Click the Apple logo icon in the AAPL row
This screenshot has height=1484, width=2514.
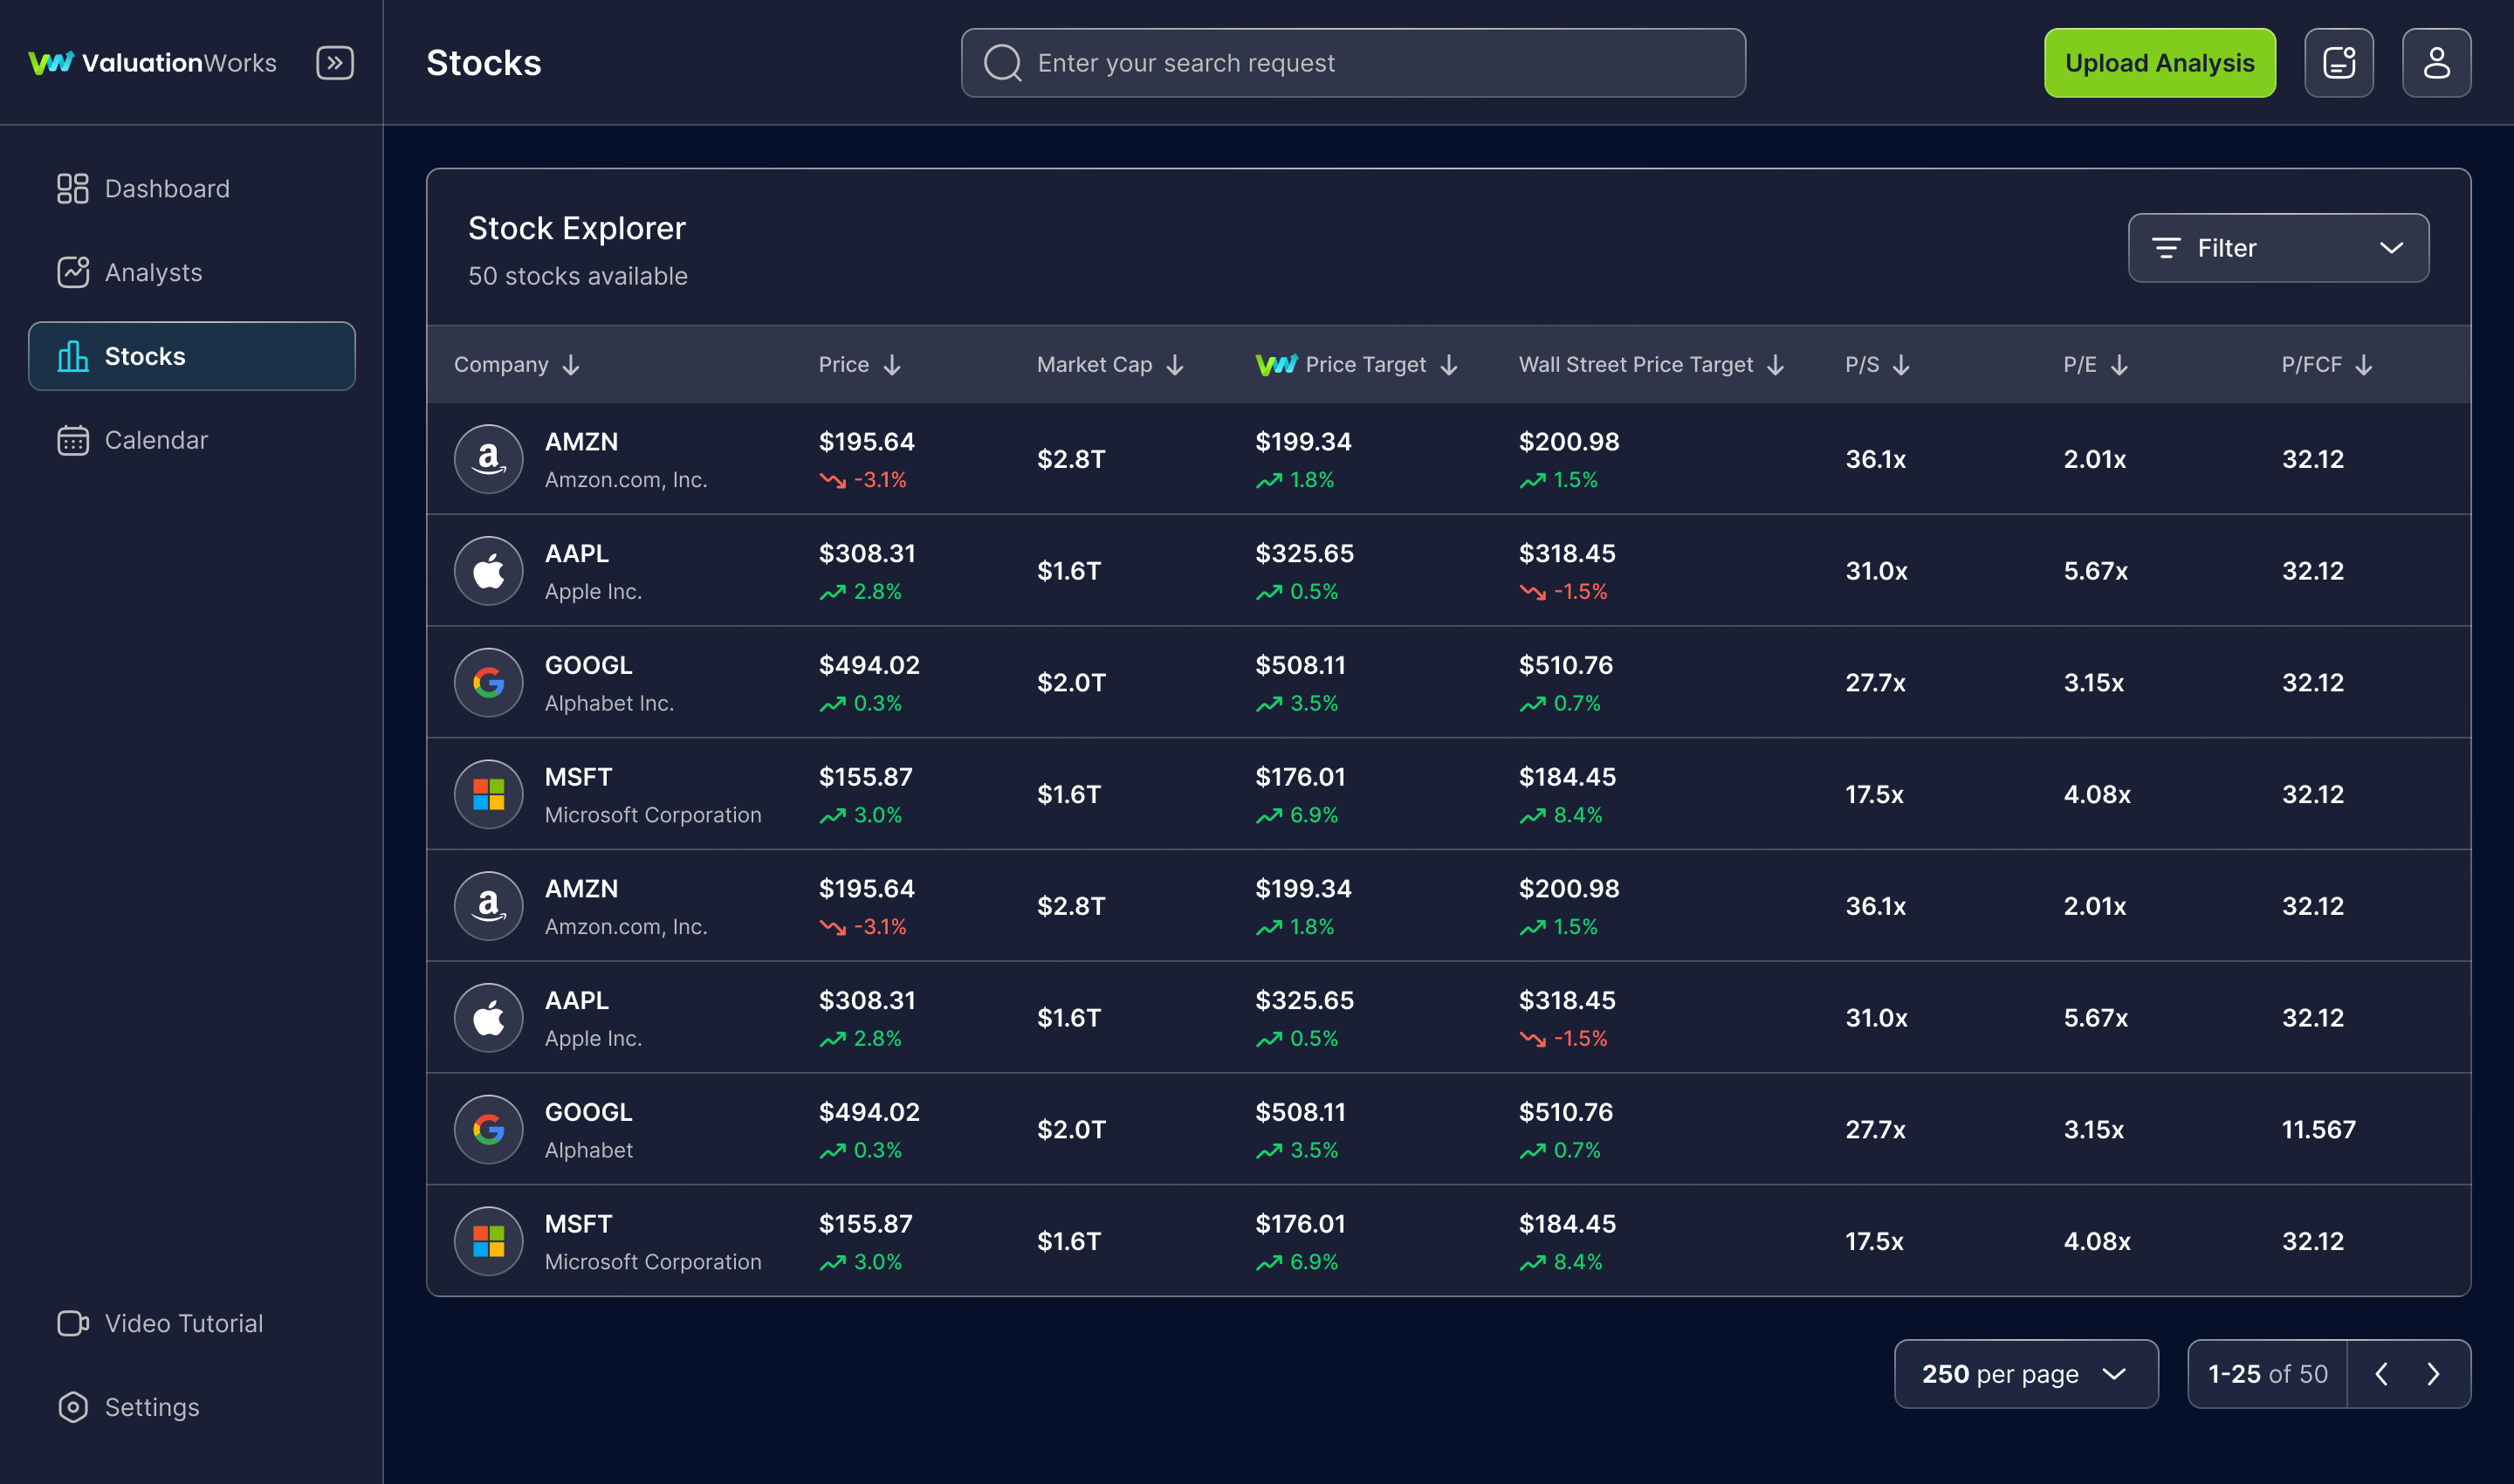pyautogui.click(x=489, y=570)
